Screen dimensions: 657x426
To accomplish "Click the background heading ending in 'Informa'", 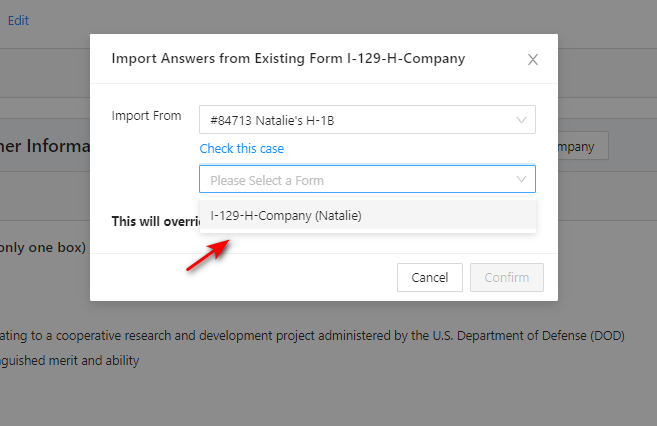I will [45, 147].
